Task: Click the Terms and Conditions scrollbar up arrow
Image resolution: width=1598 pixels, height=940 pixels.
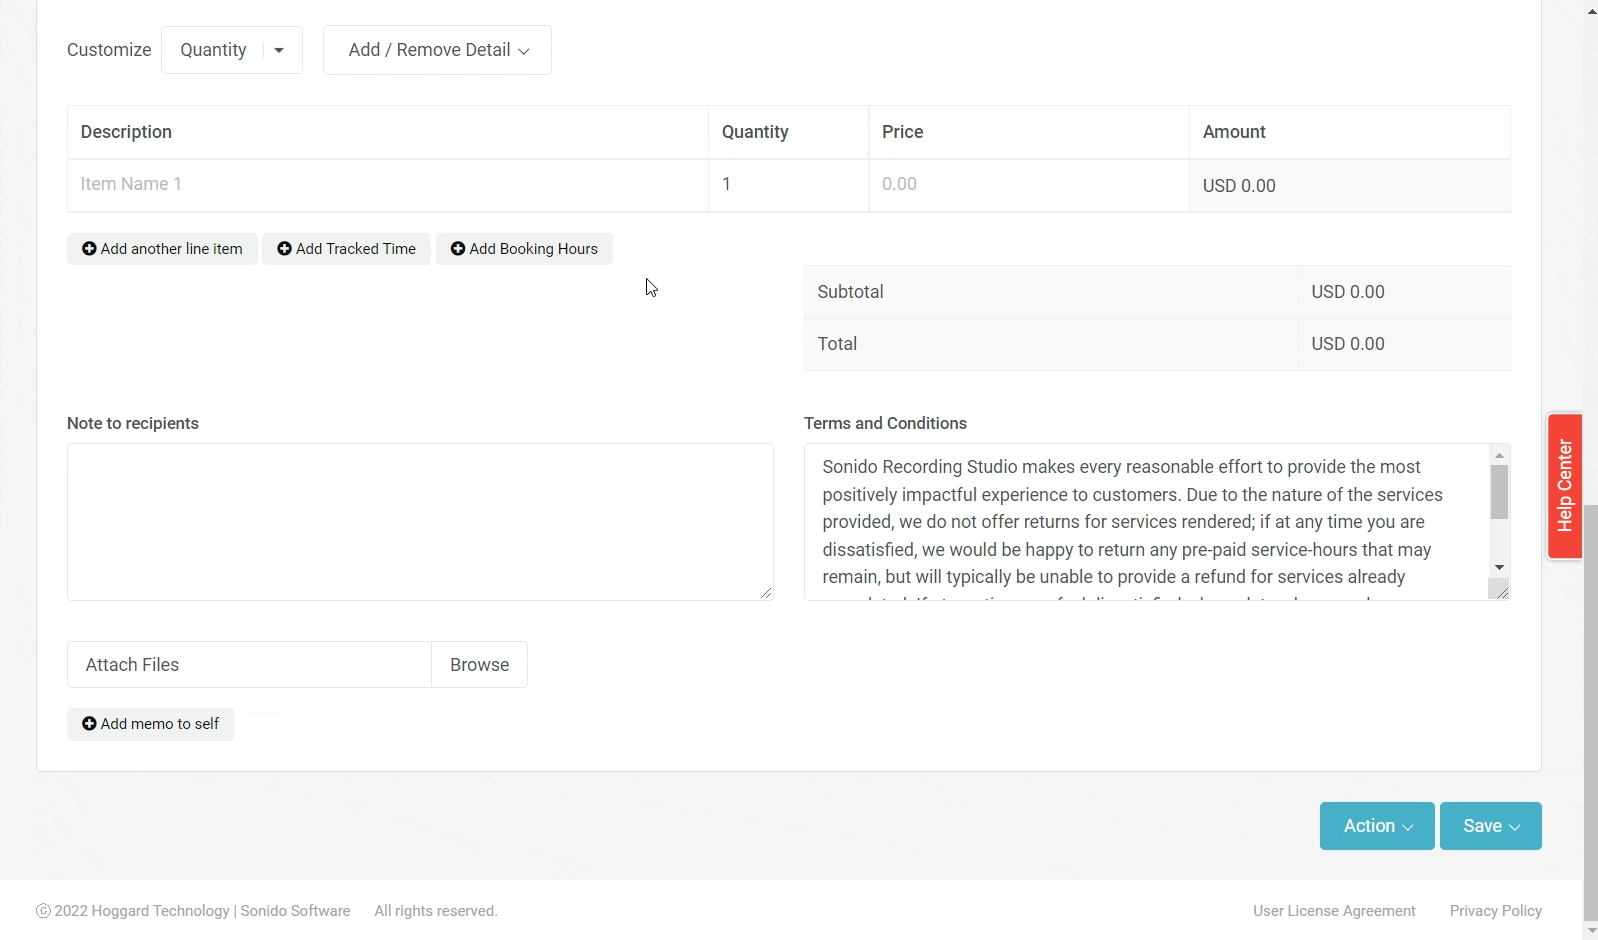Action: (x=1499, y=455)
